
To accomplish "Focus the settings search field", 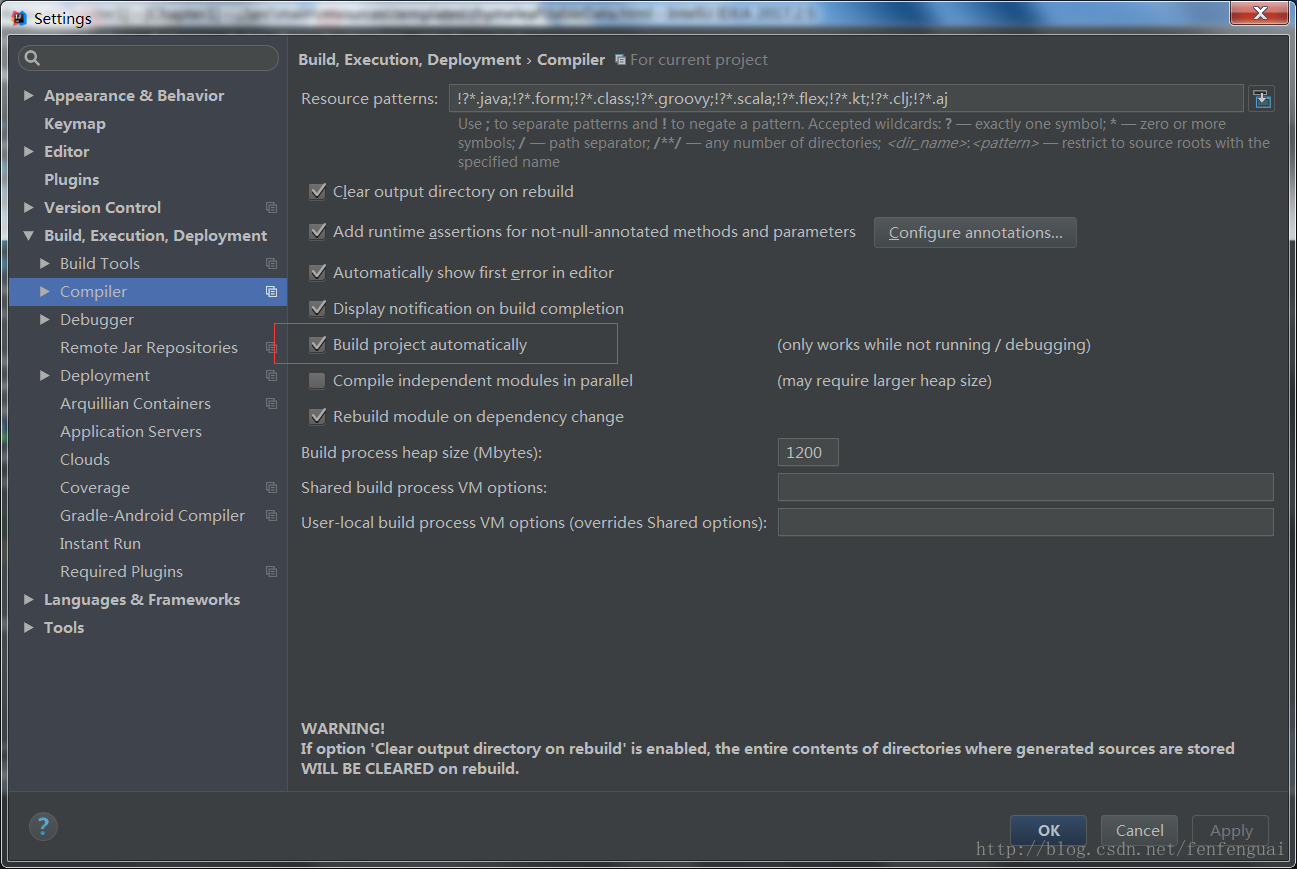I will coord(148,58).
